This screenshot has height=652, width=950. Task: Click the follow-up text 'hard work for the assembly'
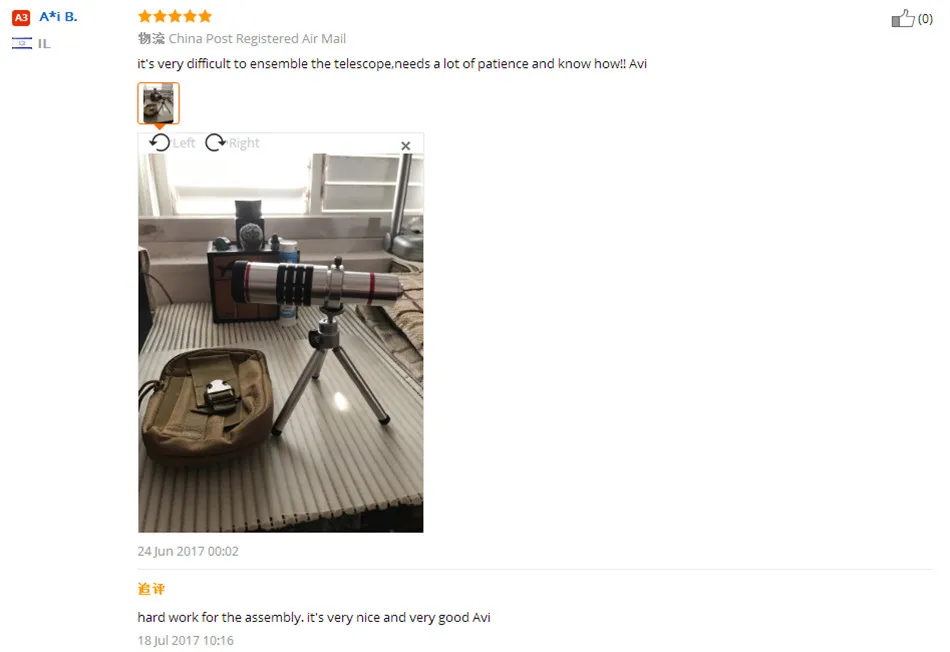pos(314,617)
